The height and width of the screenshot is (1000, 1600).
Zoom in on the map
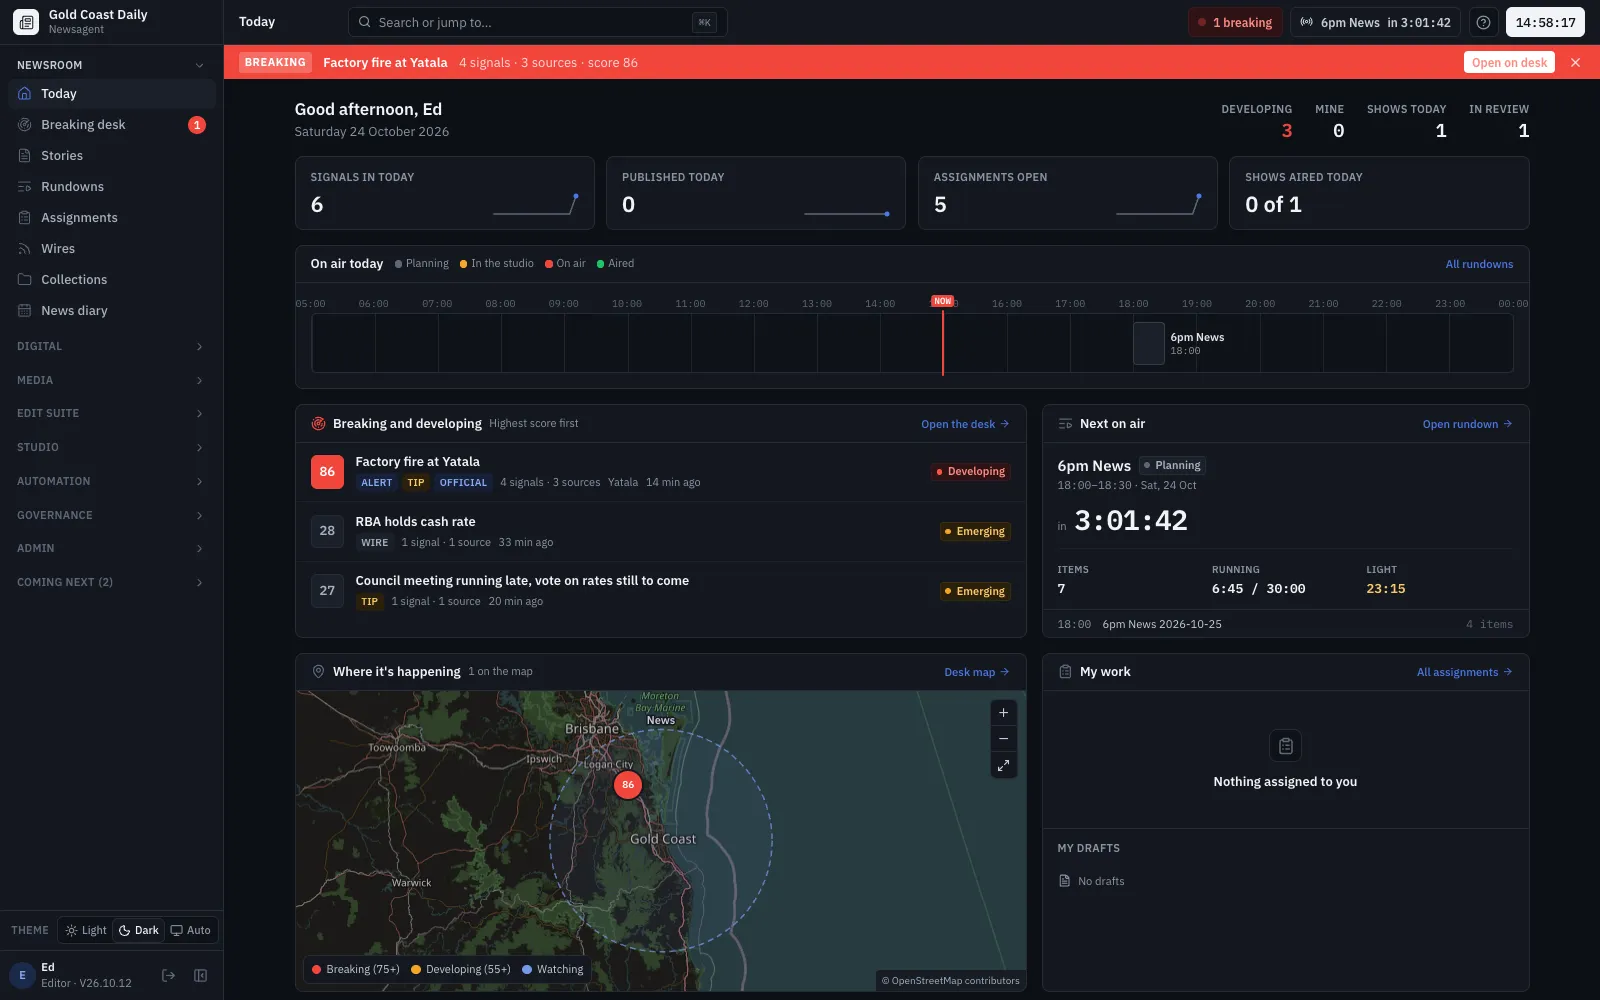pyautogui.click(x=1003, y=713)
